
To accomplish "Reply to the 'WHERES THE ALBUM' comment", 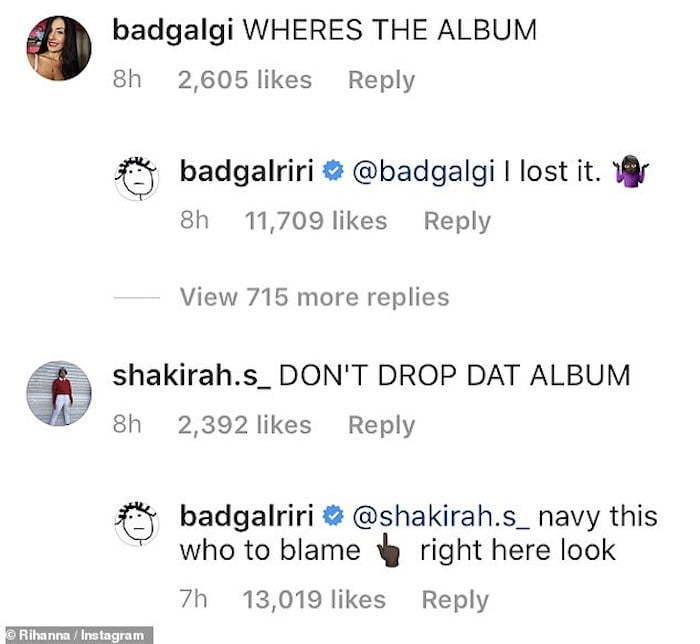I will (x=382, y=81).
